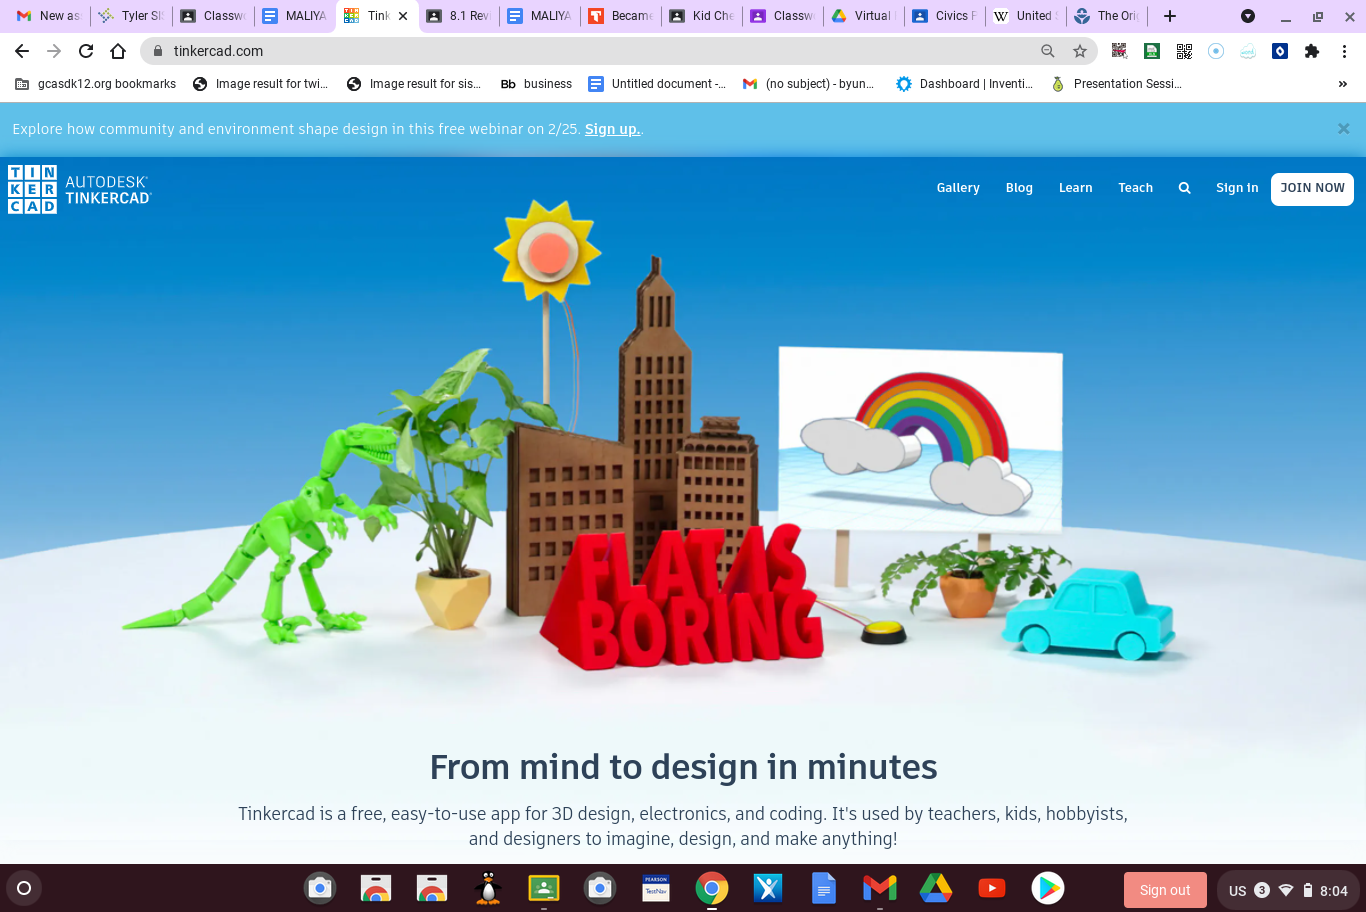
Task: Open the Extensions puzzle piece menu
Action: click(1312, 51)
